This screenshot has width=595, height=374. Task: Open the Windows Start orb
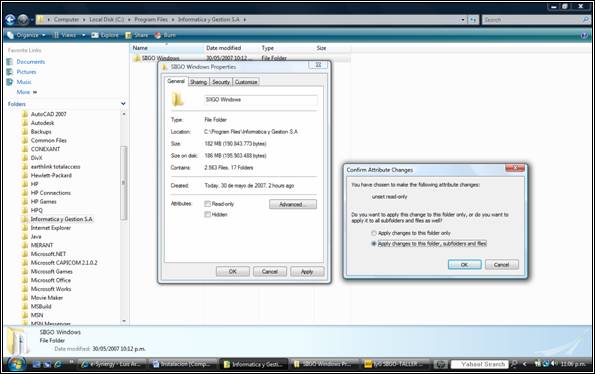point(16,364)
